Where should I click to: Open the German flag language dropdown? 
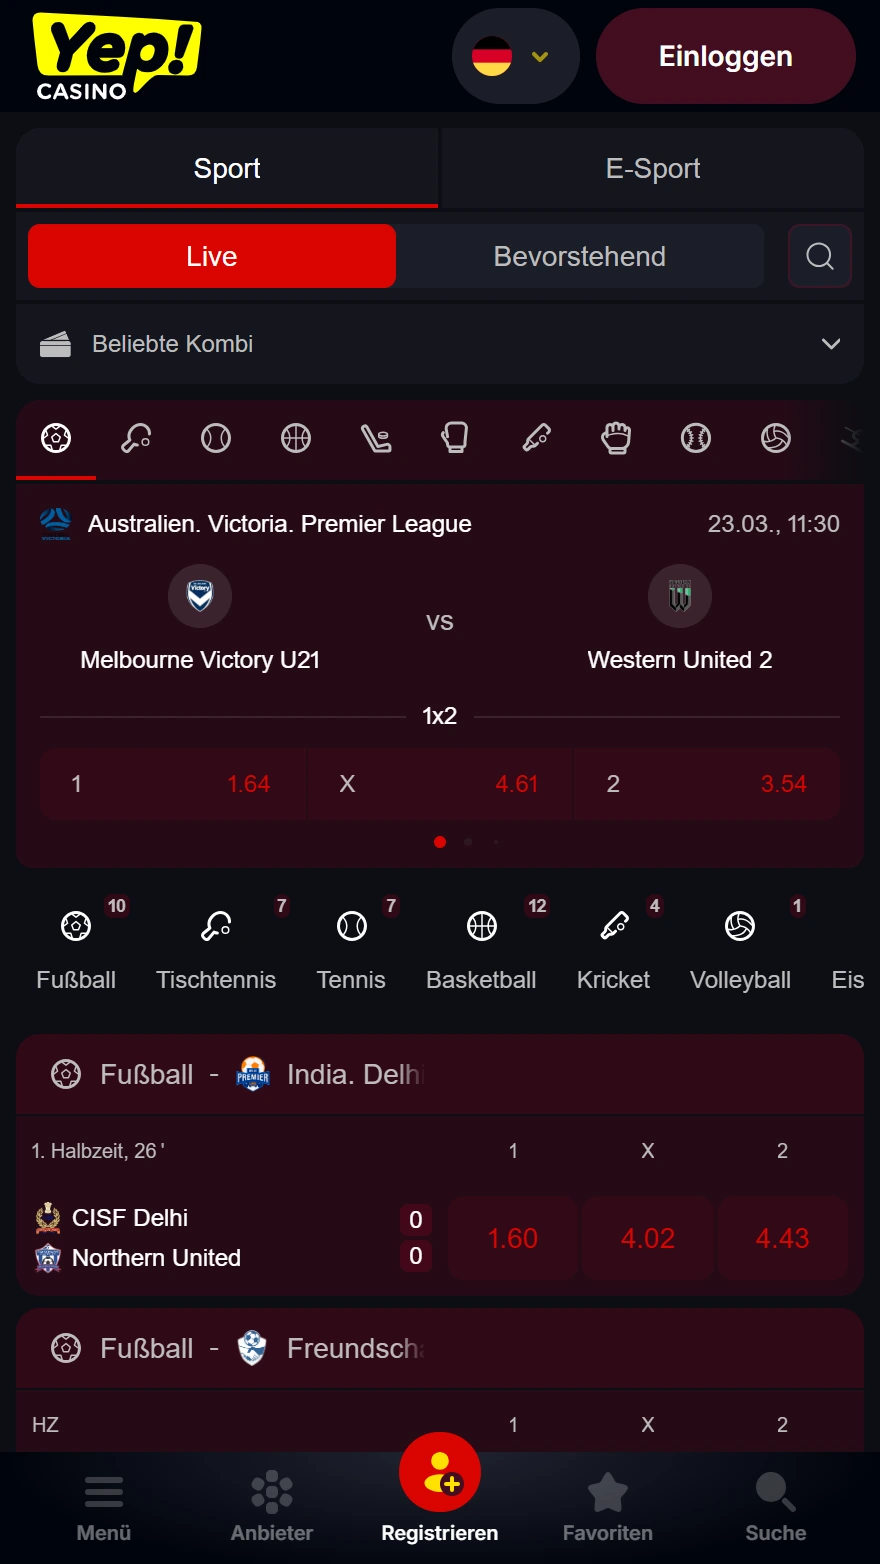(x=515, y=56)
